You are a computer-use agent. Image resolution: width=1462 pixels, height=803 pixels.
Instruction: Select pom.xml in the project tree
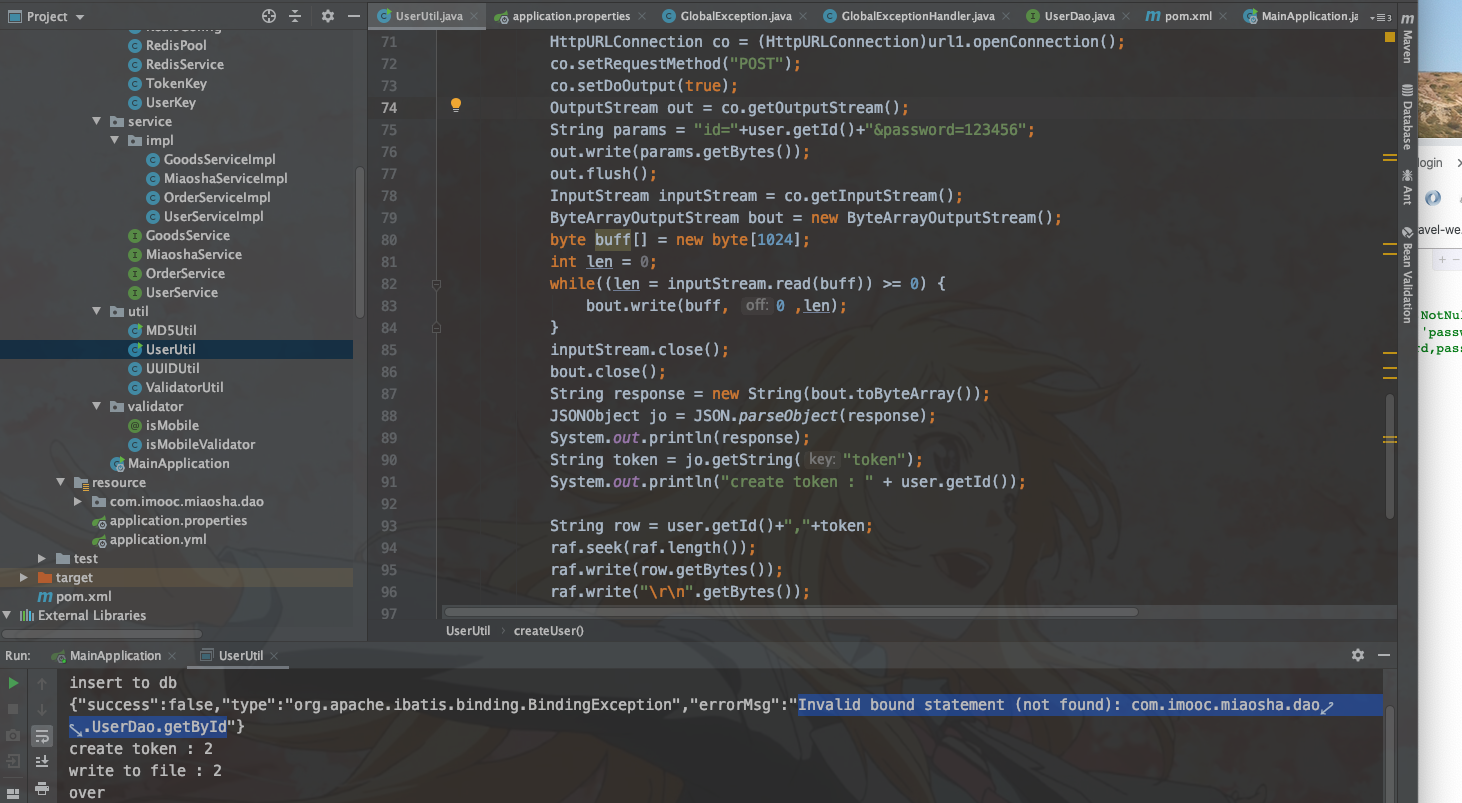point(83,596)
